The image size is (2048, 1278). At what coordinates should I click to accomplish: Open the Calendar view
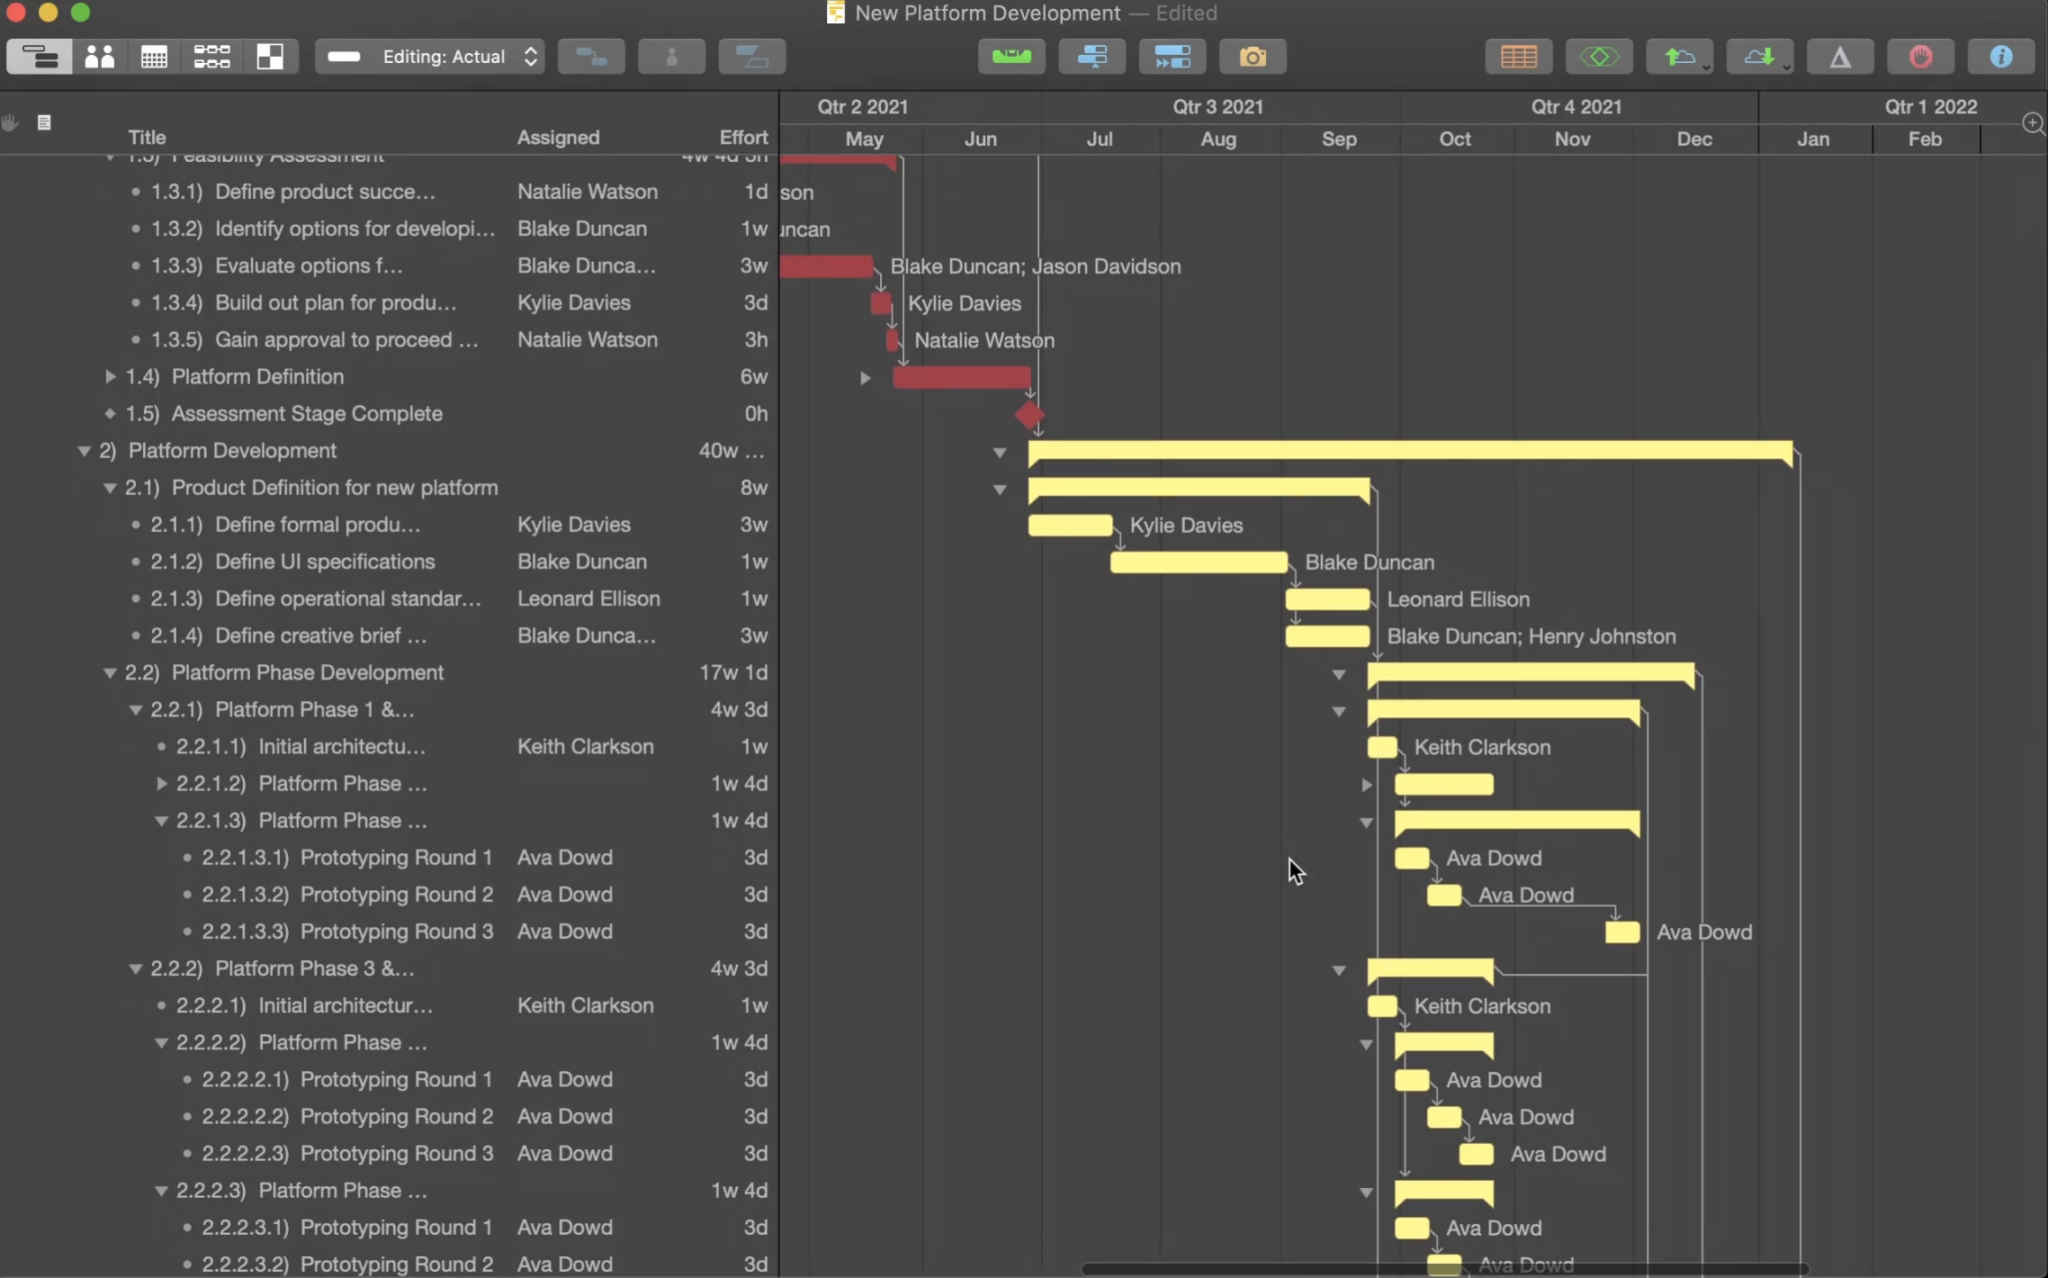(x=154, y=57)
